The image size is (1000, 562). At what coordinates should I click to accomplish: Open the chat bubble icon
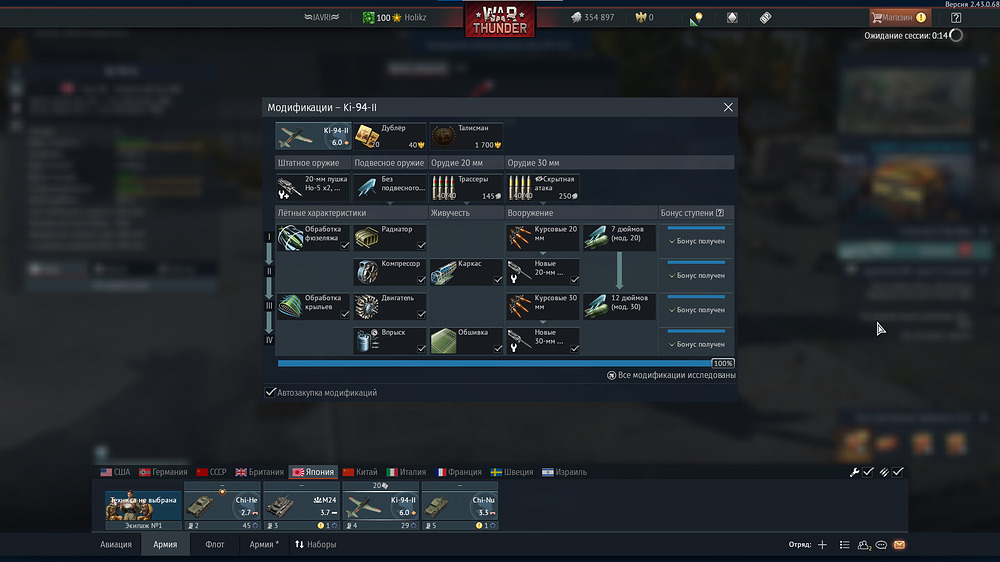coord(881,545)
